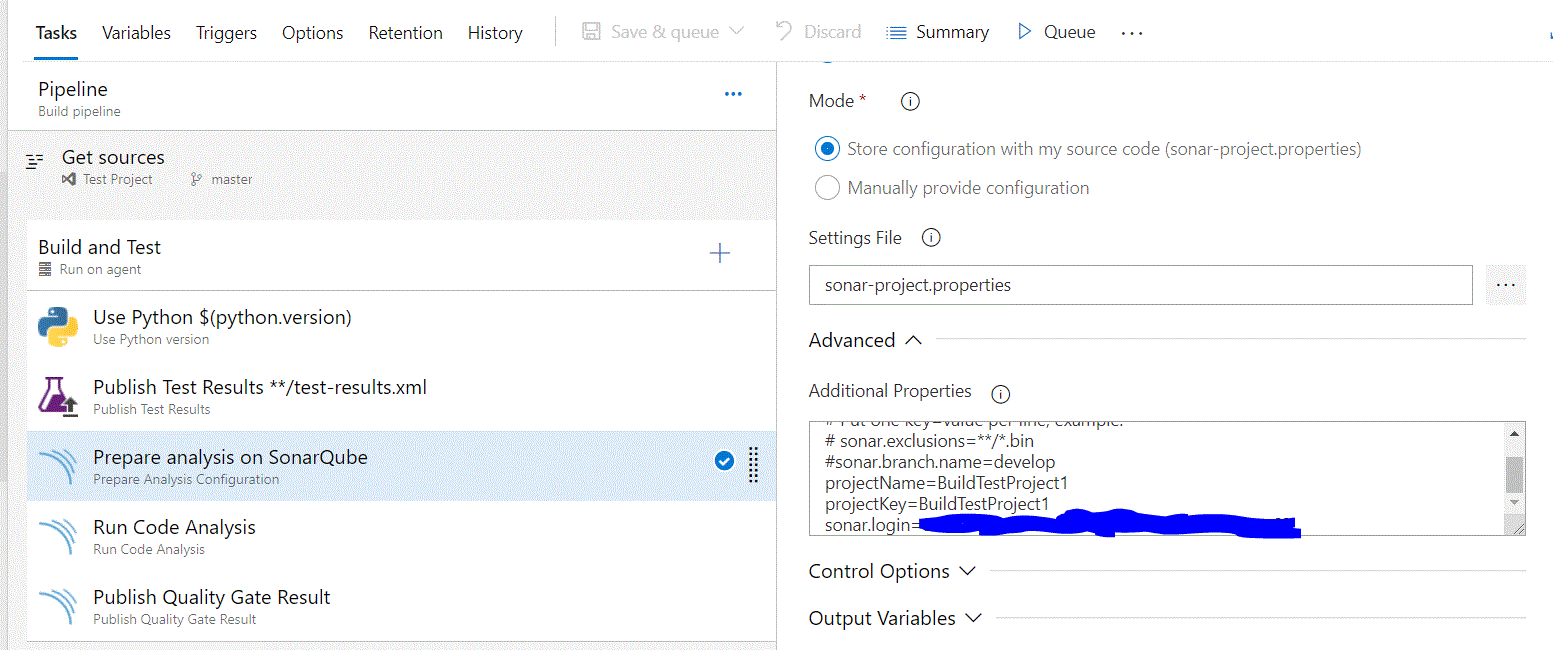This screenshot has width=1553, height=650.
Task: Click the Settings File input field
Action: (x=1140, y=285)
